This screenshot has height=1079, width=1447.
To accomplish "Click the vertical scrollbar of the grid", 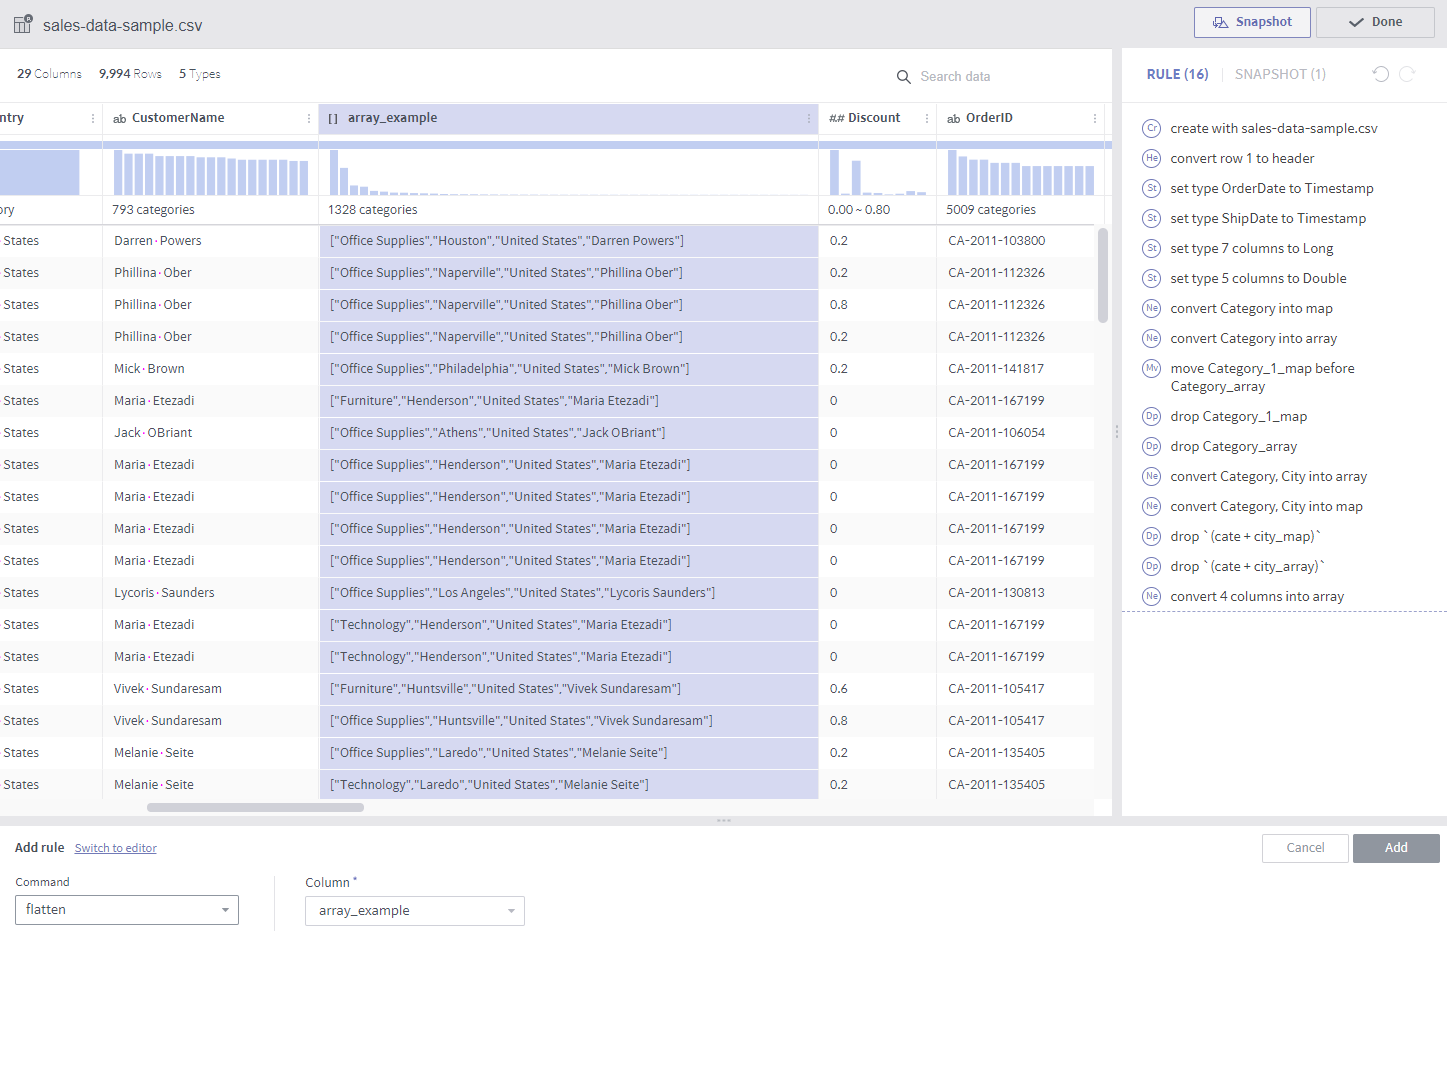I will (1103, 275).
